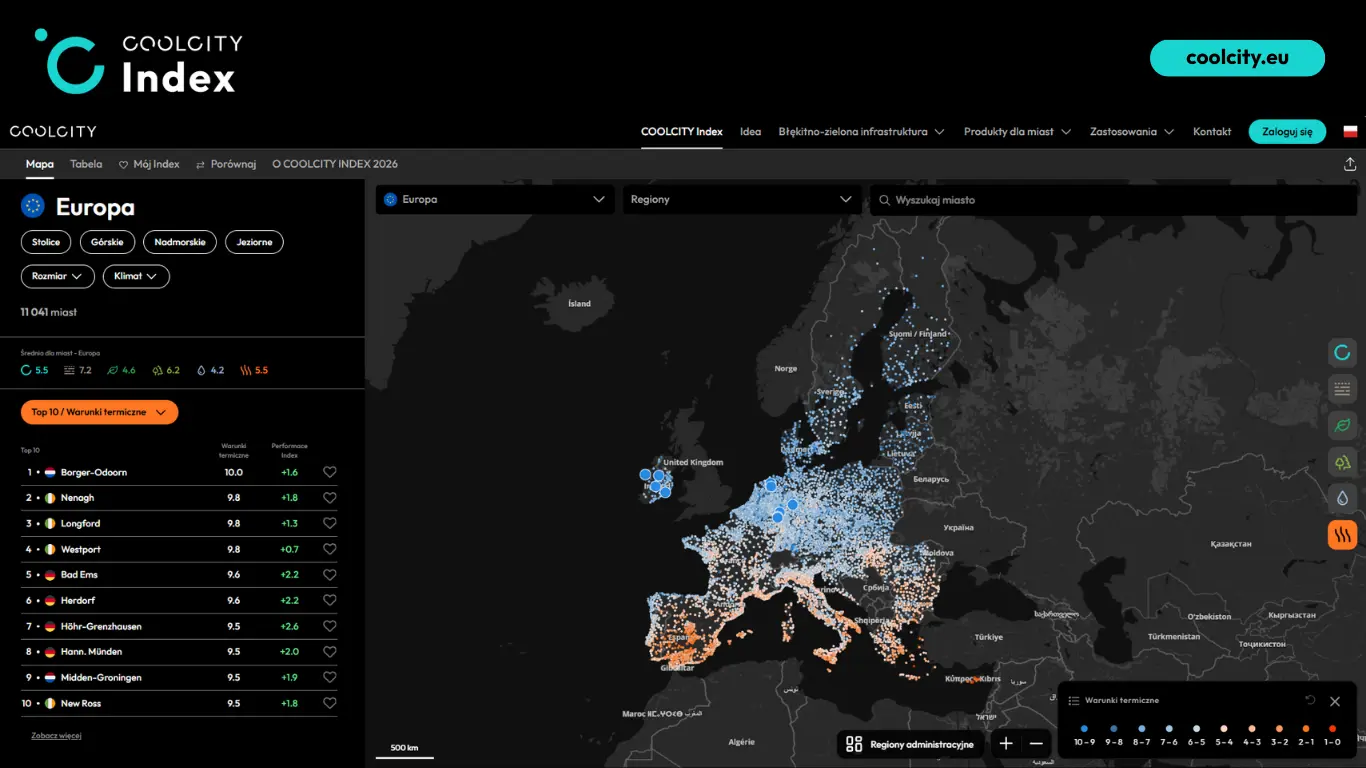Favorite Höhr-Grenzhausen with the heart icon
The image size is (1366, 768).
[329, 626]
